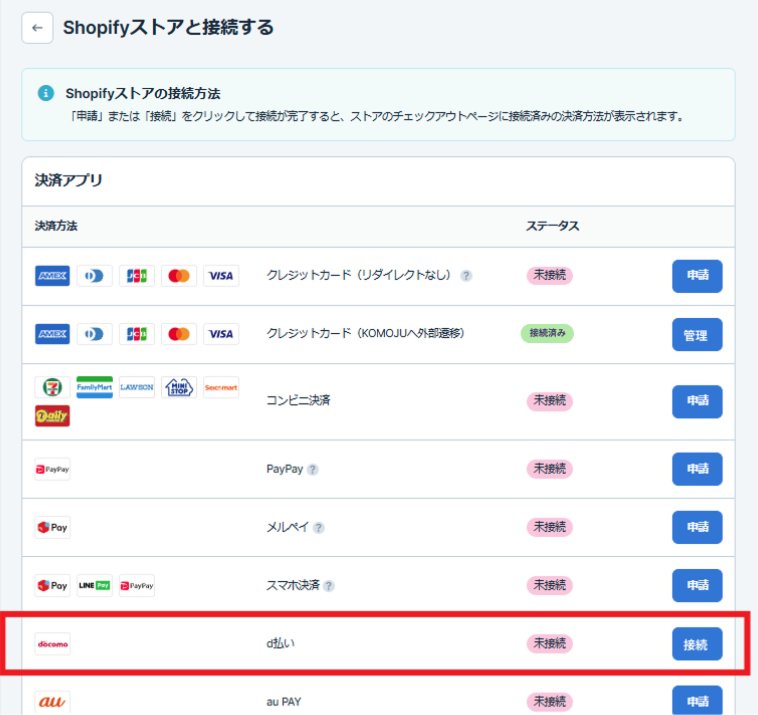758x715 pixels.
Task: Click the question mark next to スマホ決済
Action: click(329, 586)
